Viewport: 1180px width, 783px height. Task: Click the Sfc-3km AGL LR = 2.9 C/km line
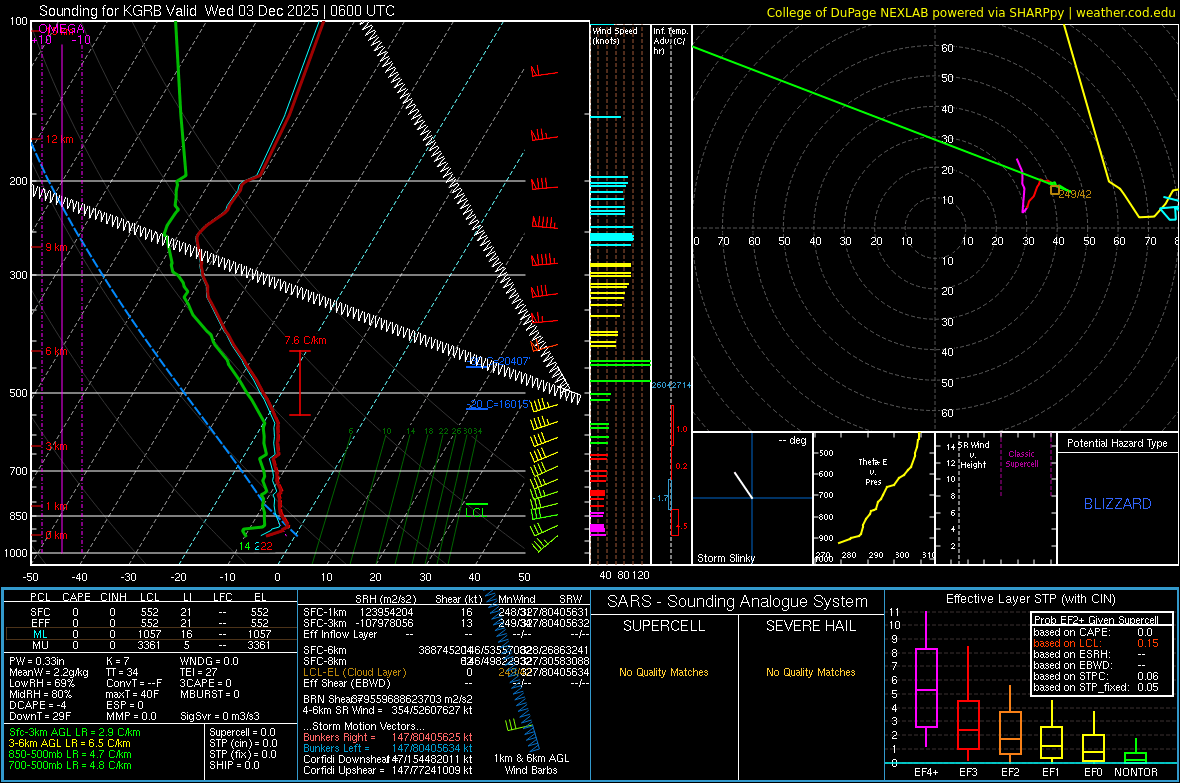point(75,732)
